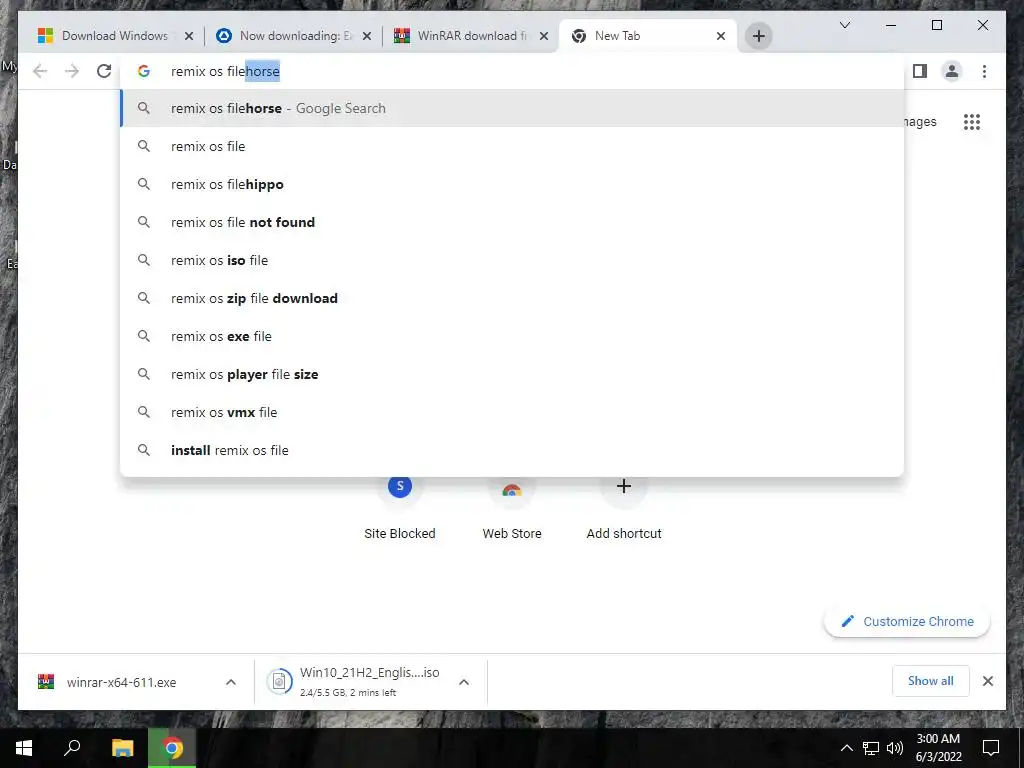Open Chrome's three-dot menu
Image resolution: width=1024 pixels, height=768 pixels.
pos(984,71)
